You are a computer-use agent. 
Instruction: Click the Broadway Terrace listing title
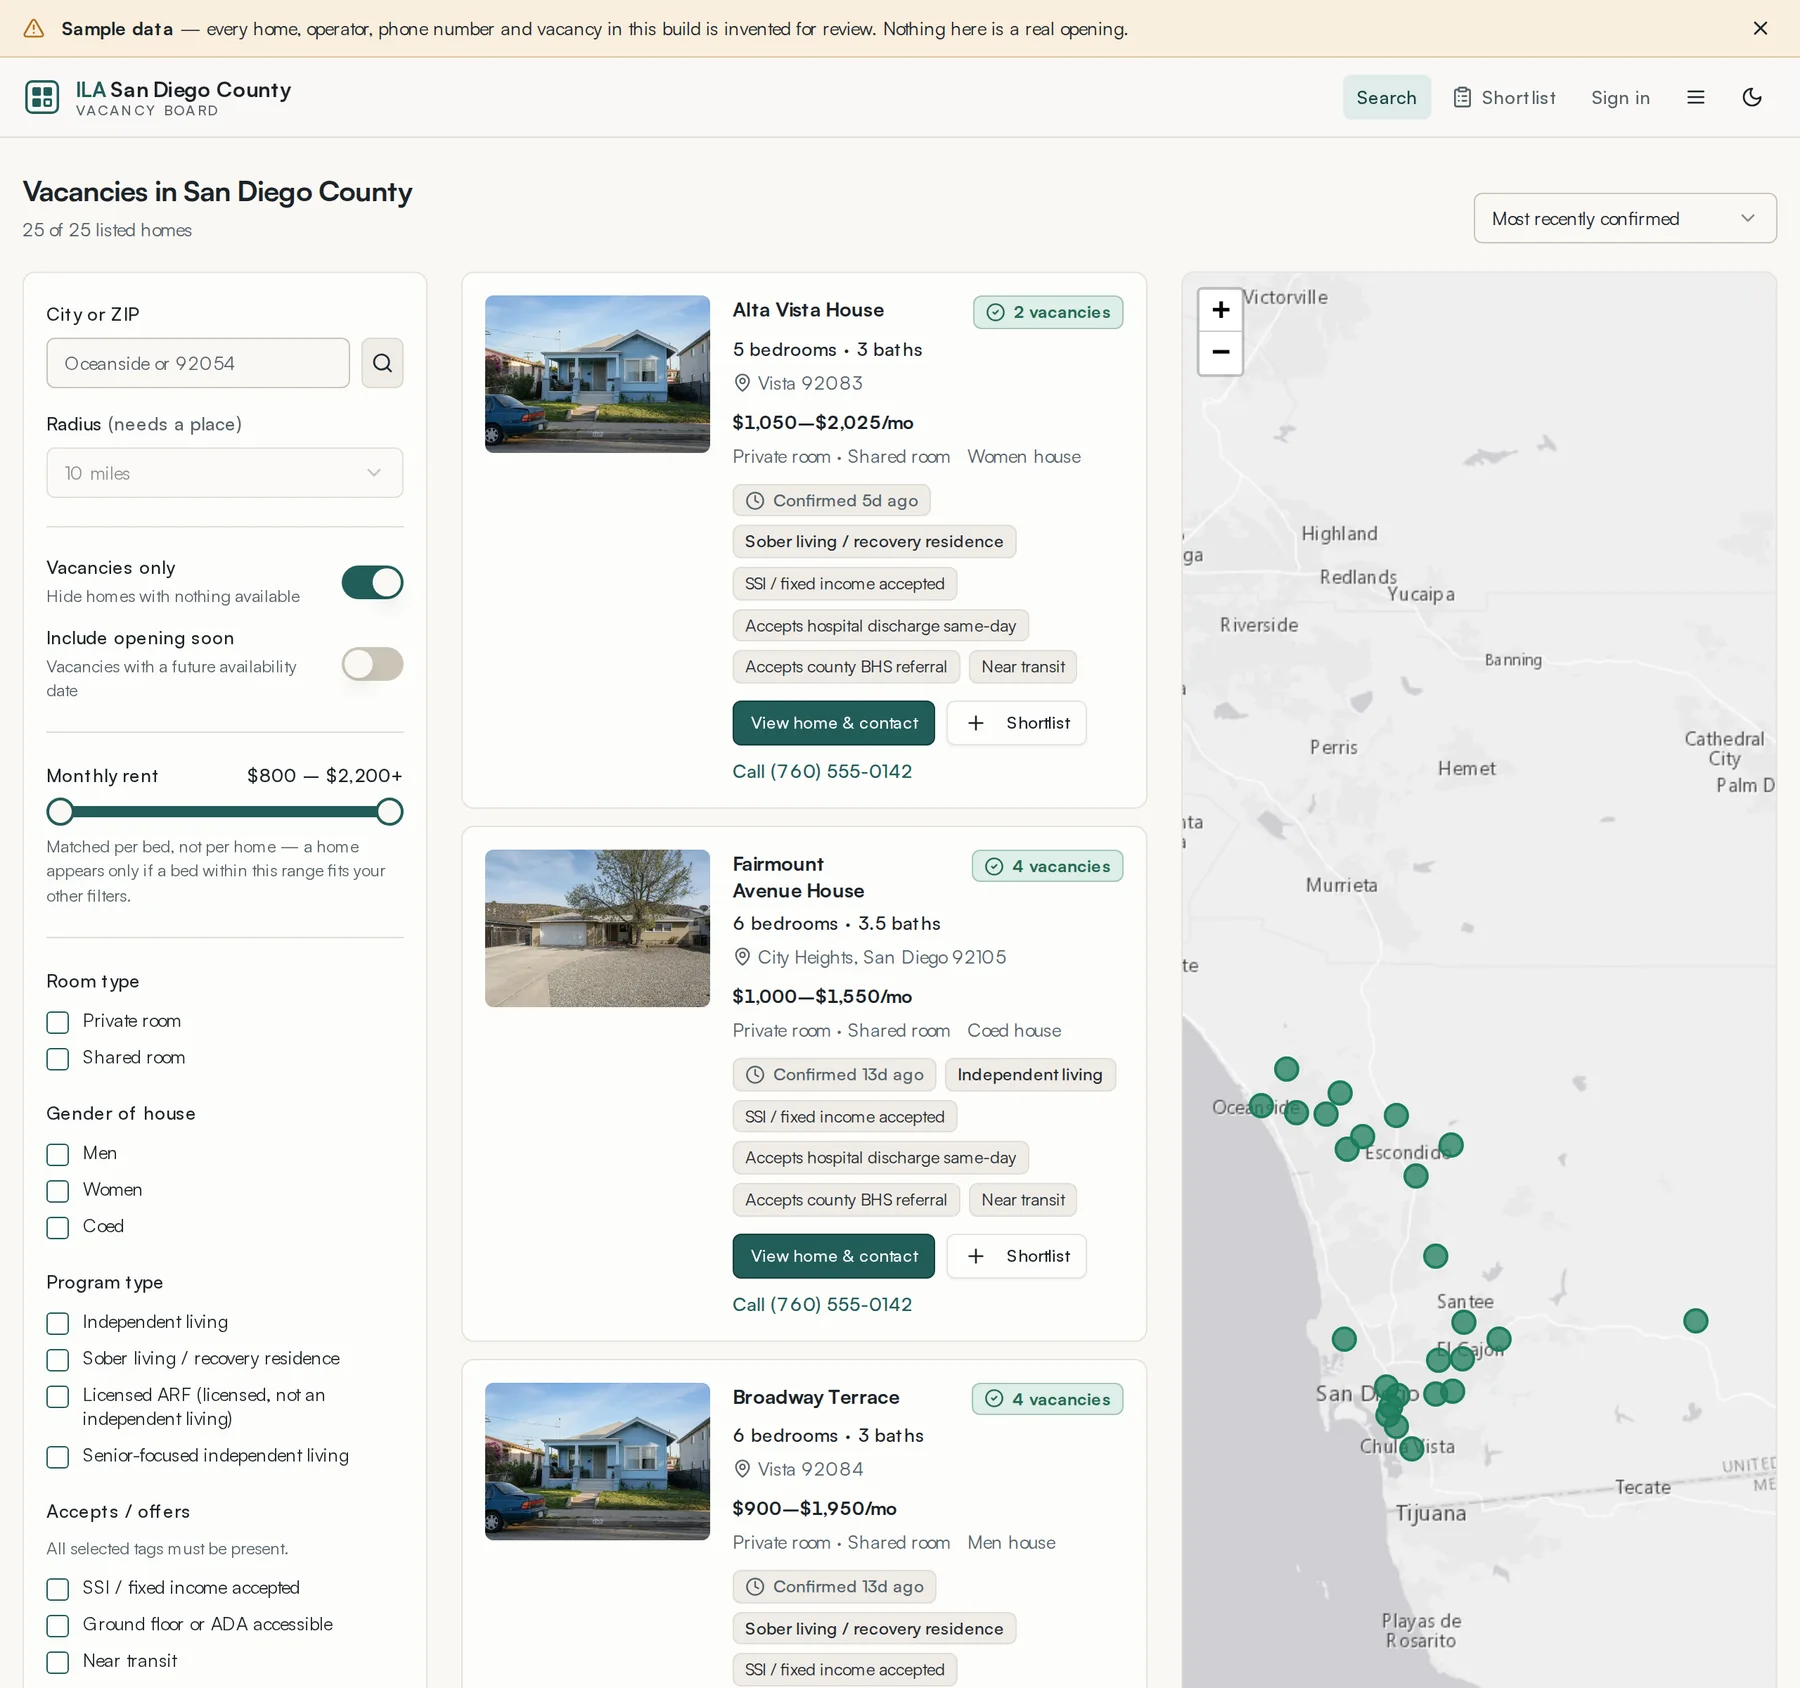[816, 1397]
